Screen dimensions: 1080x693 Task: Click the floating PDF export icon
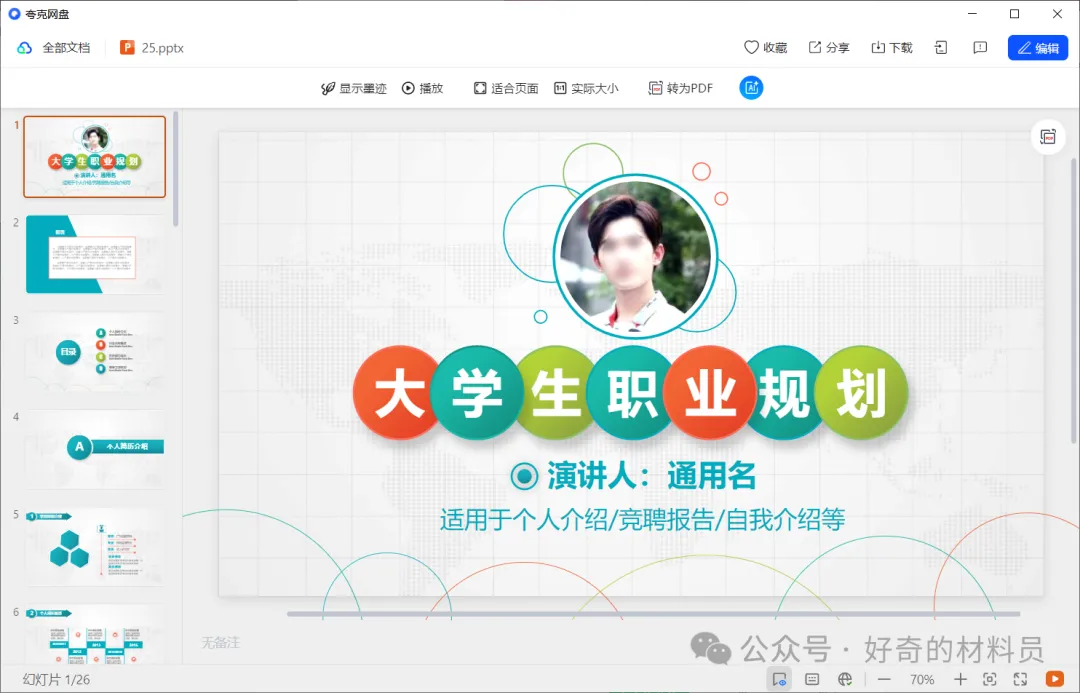pyautogui.click(x=1048, y=137)
